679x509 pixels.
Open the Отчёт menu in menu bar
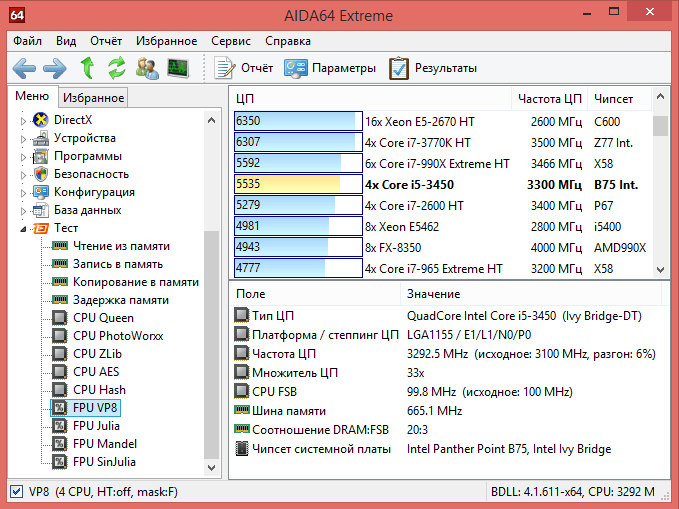tap(106, 41)
